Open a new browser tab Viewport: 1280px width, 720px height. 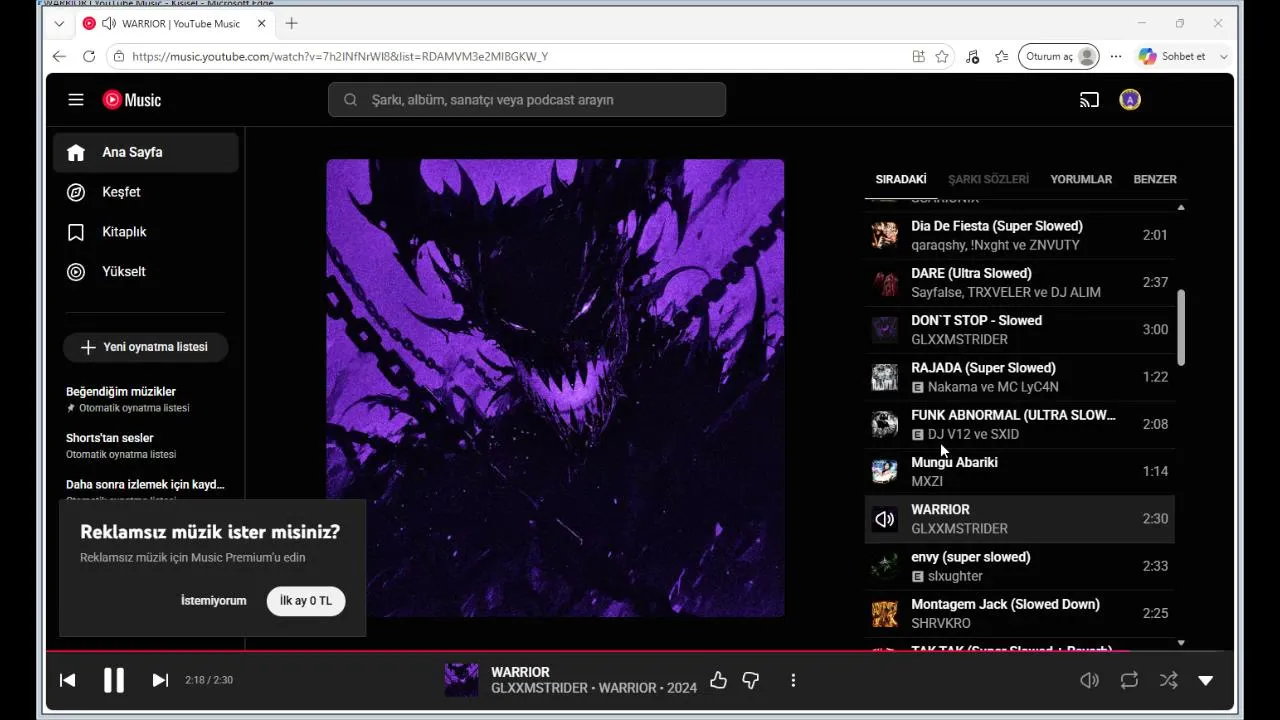pos(291,23)
